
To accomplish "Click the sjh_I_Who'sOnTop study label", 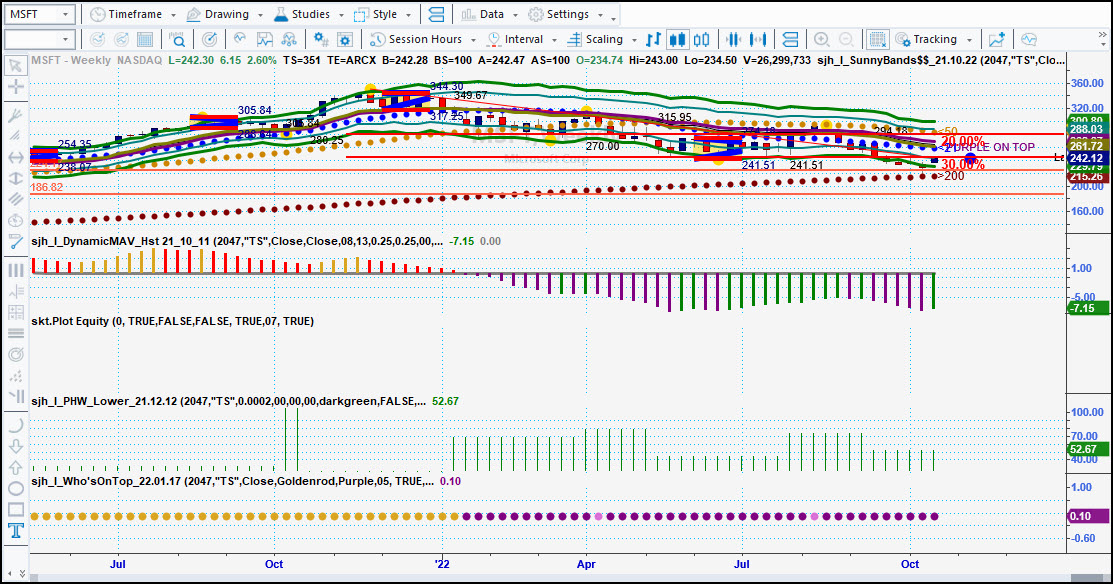I will click(233, 482).
